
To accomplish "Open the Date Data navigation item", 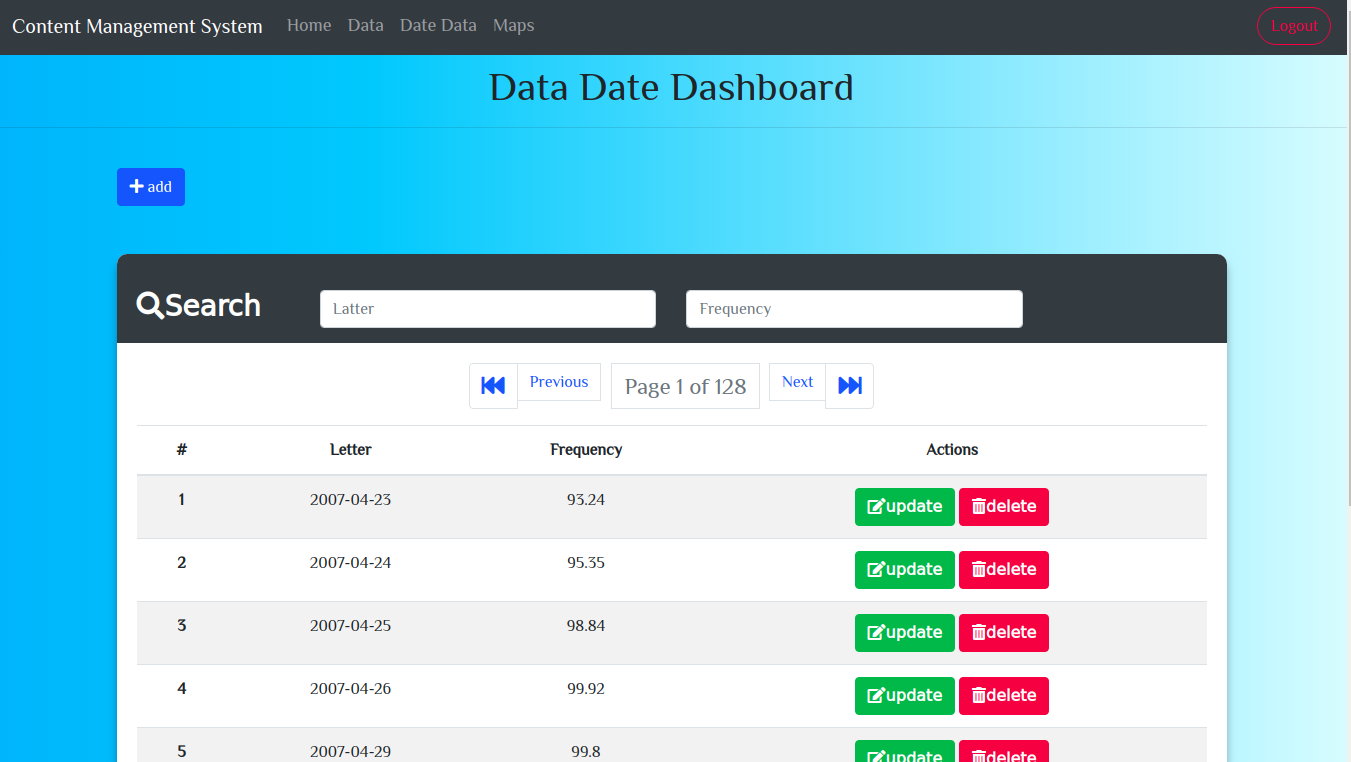I will point(438,25).
